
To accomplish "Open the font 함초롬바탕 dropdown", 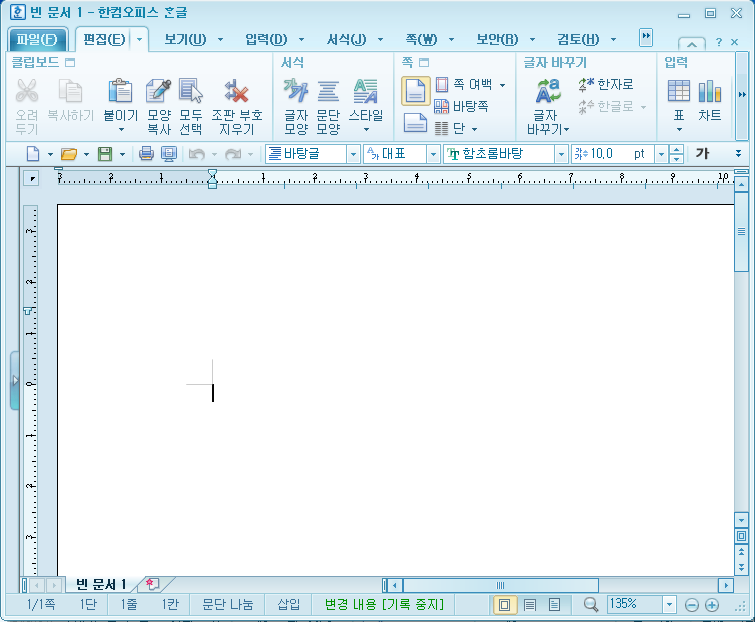I will click(561, 154).
